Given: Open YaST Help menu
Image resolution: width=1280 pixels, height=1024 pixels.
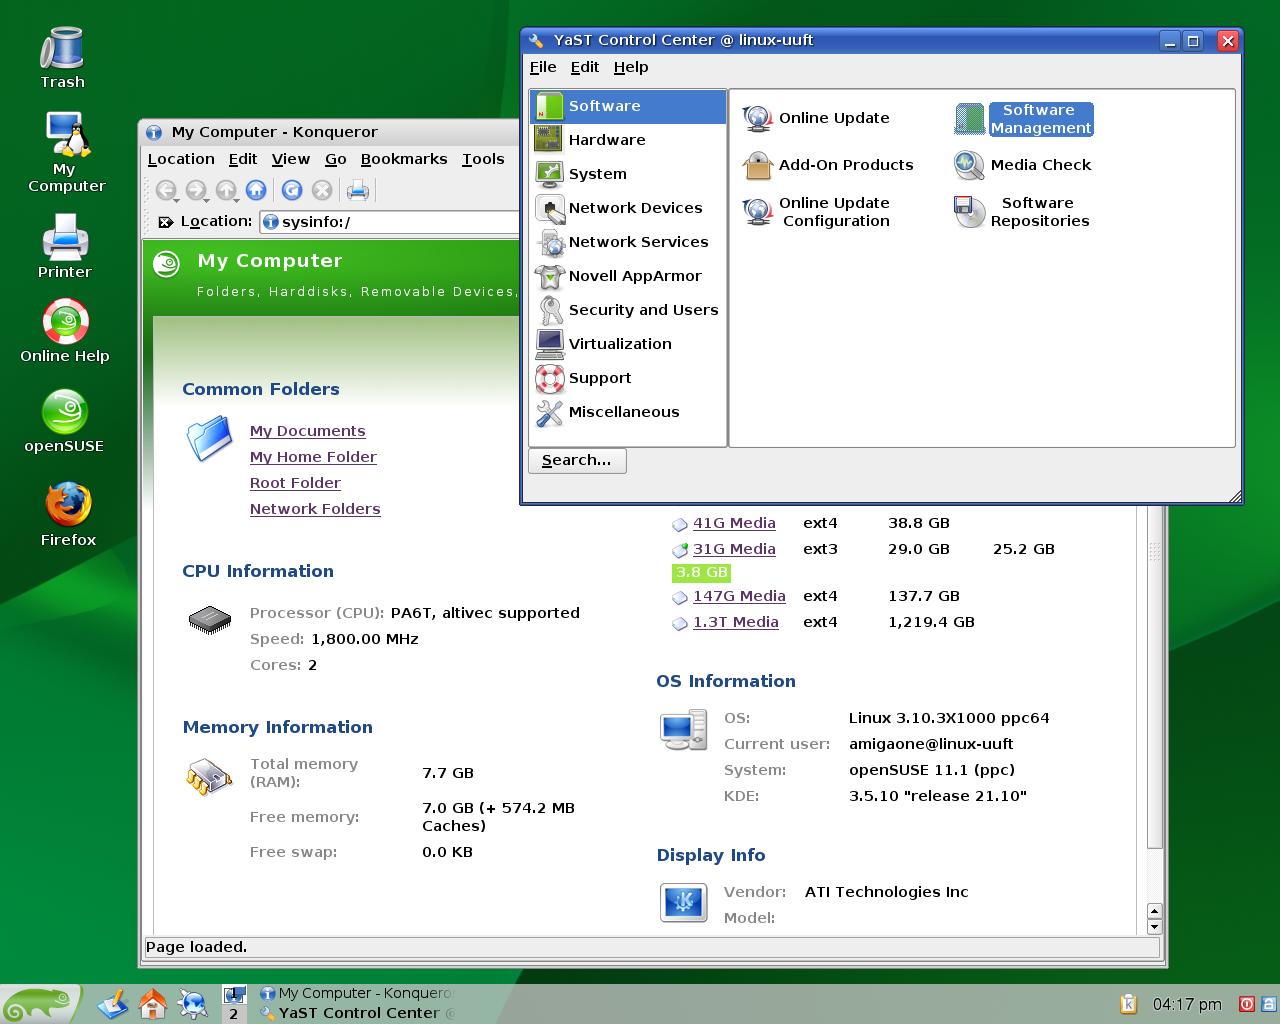Looking at the screenshot, I should [x=631, y=67].
